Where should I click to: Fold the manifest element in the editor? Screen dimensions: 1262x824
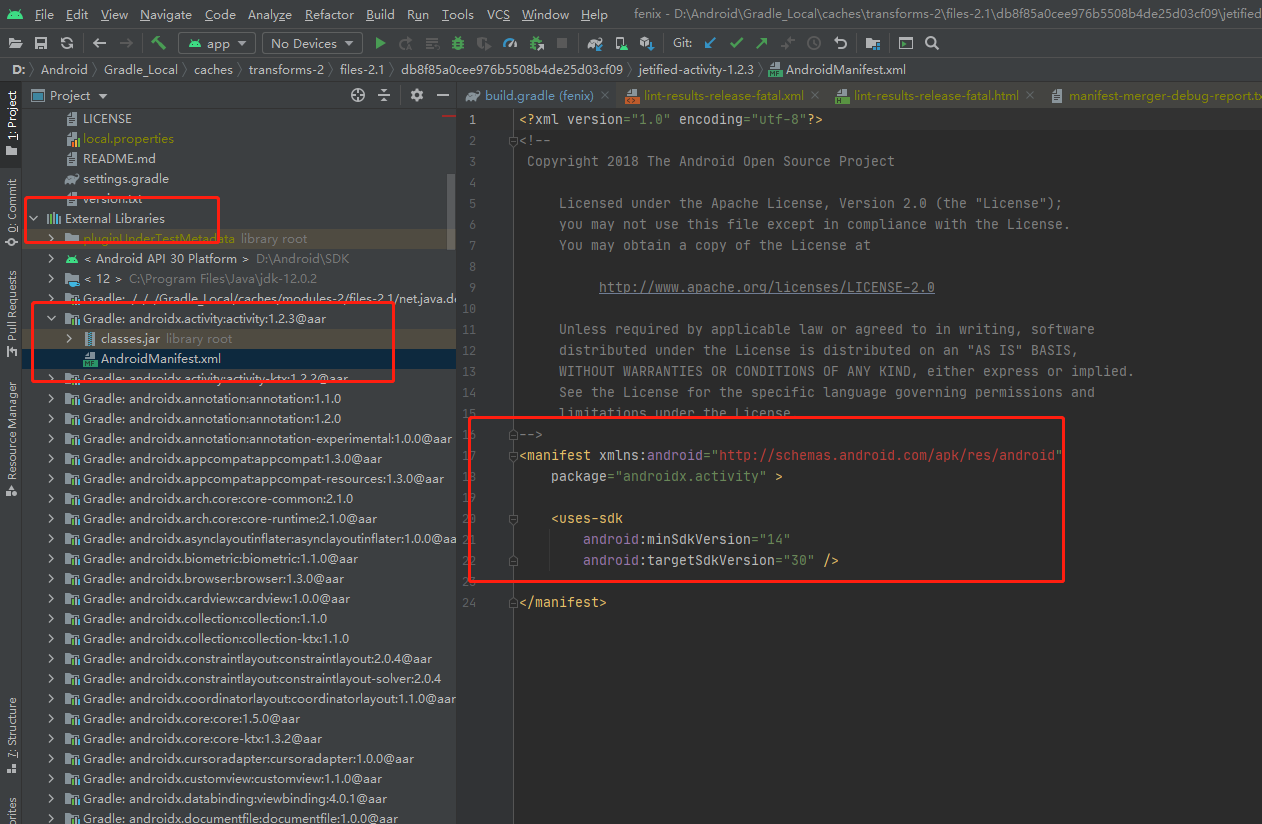coord(513,455)
